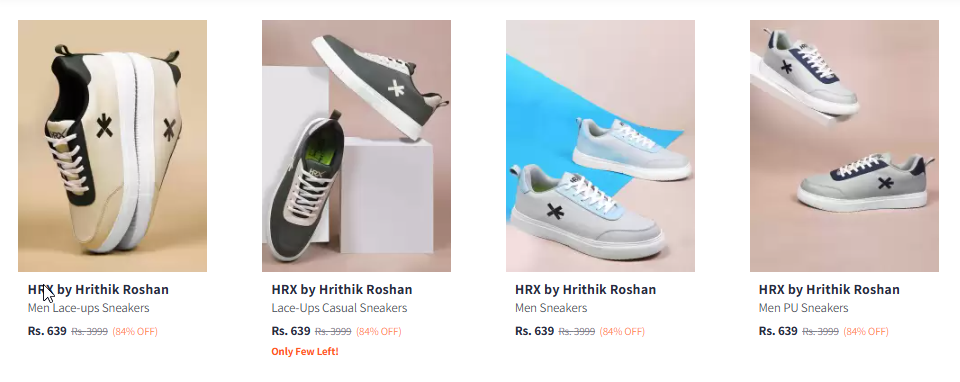Click brand name above Men Lace-ups Sneakers

click(98, 290)
